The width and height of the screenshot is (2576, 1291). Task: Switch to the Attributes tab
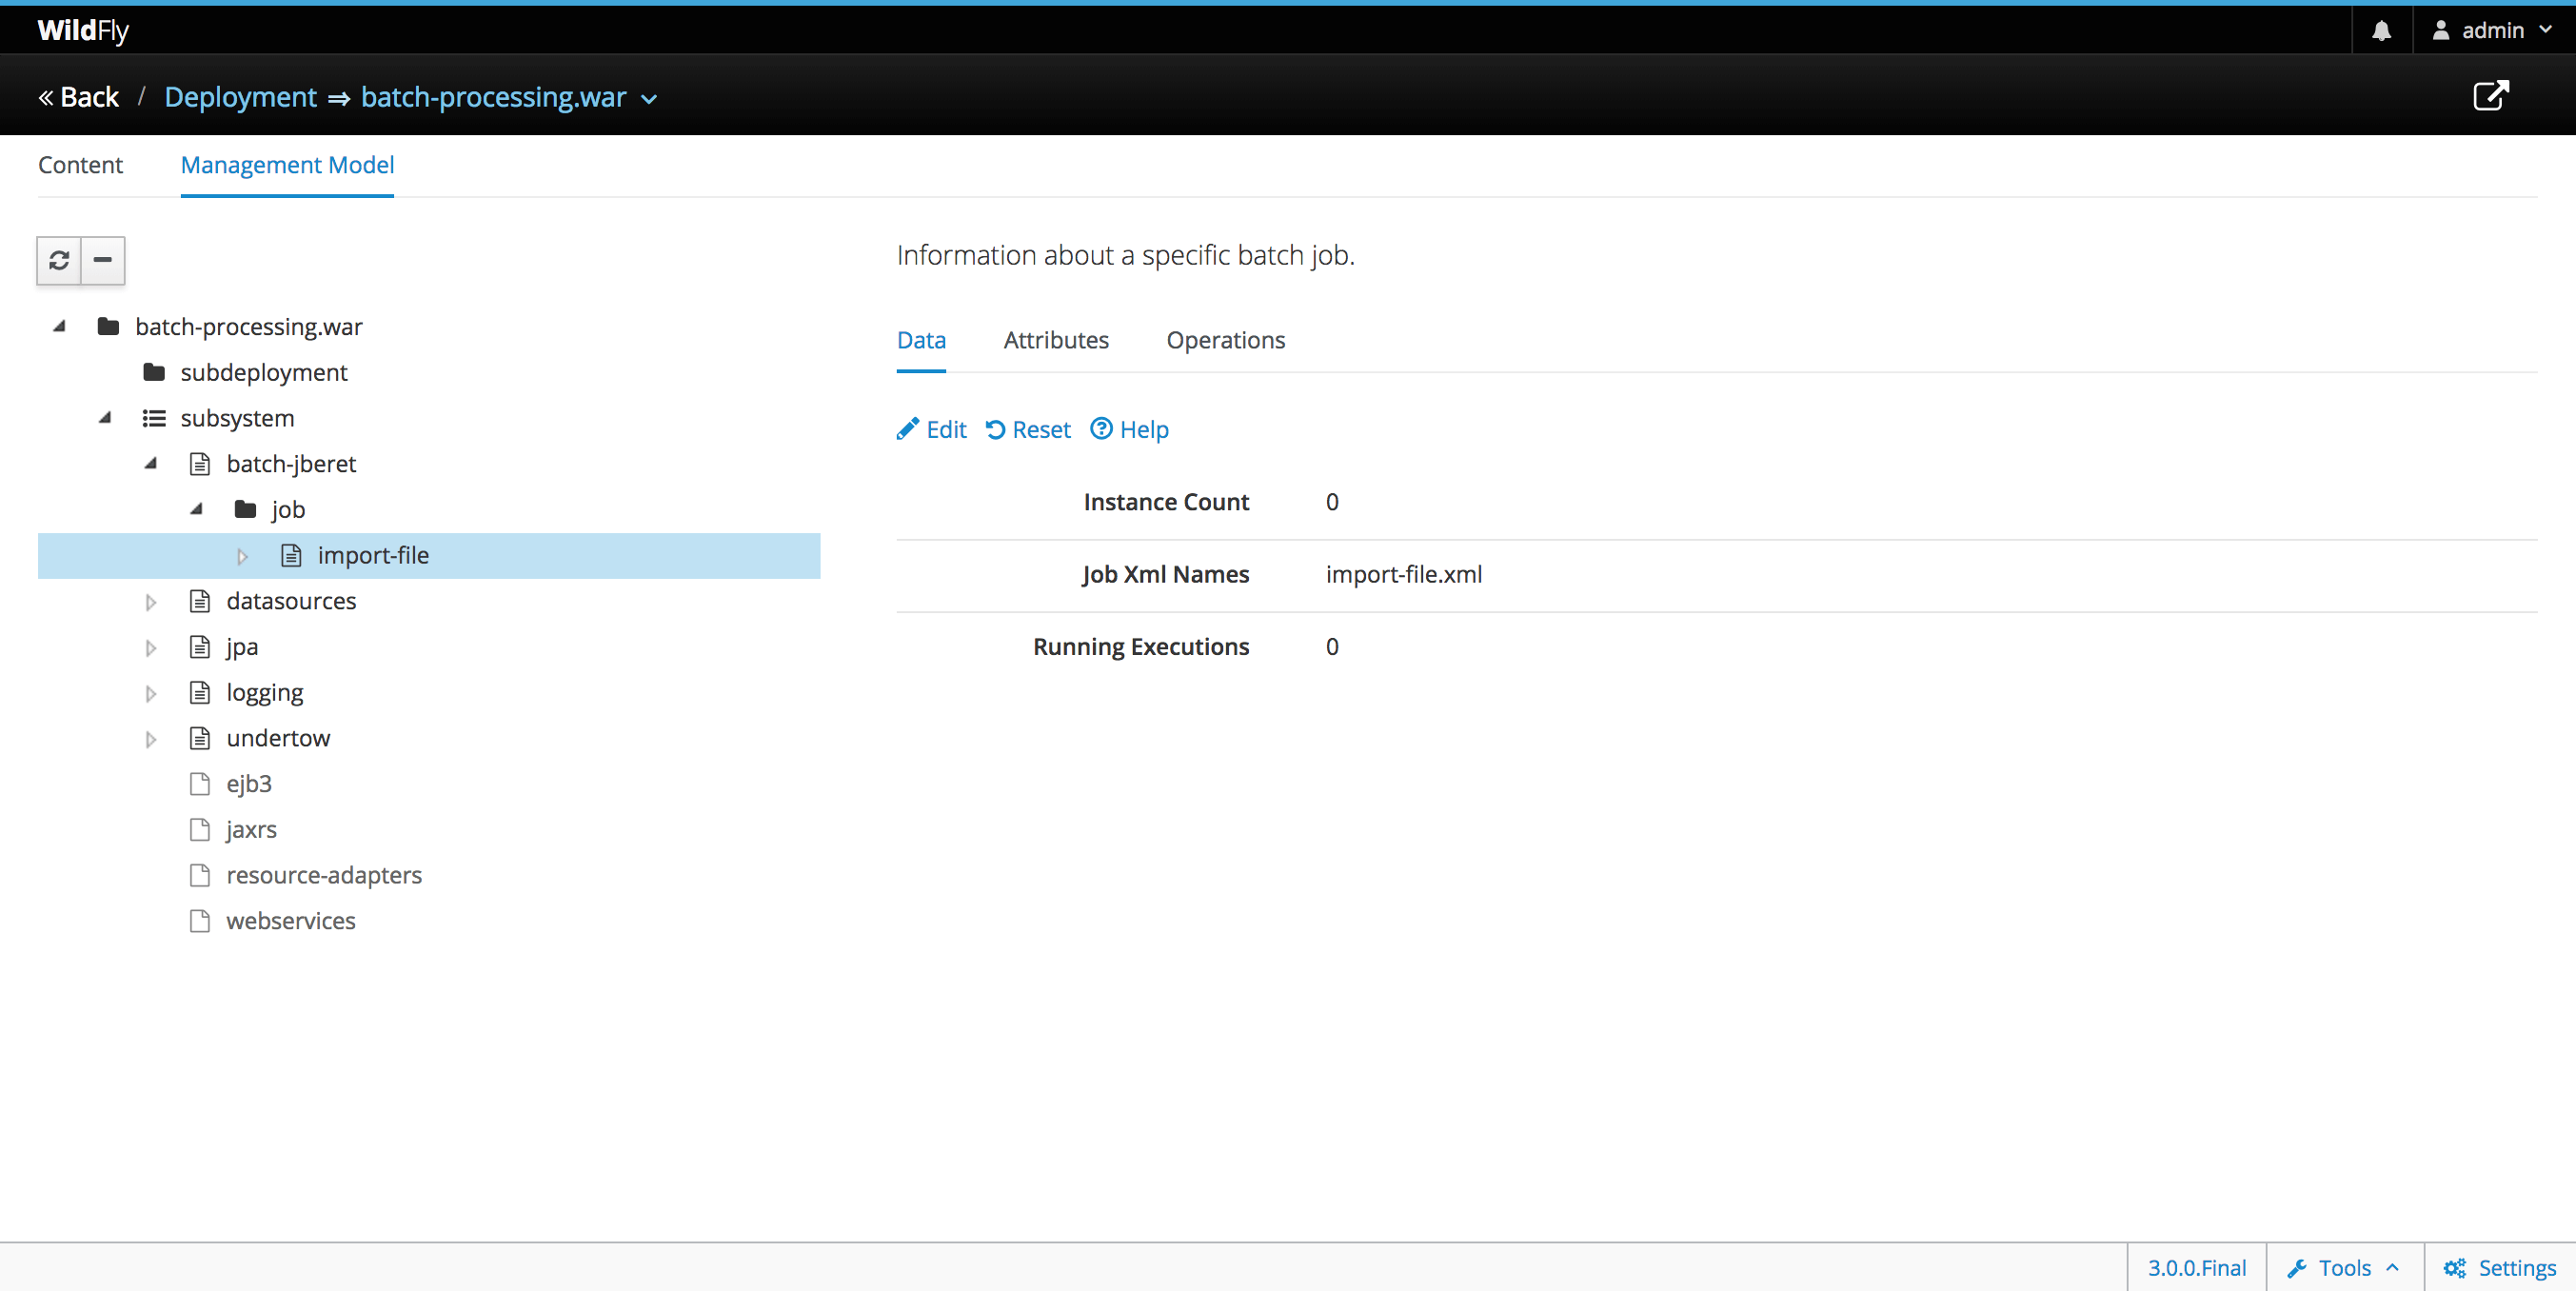click(x=1056, y=340)
